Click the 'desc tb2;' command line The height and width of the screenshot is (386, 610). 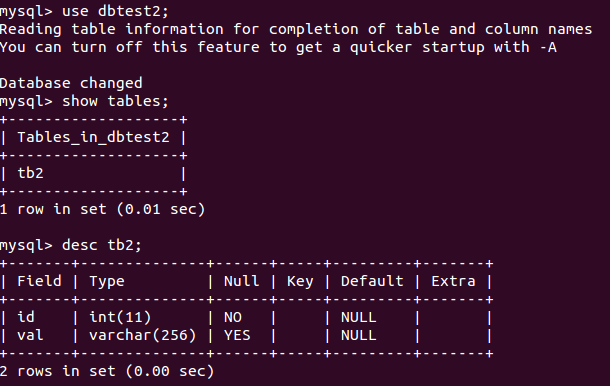point(71,245)
